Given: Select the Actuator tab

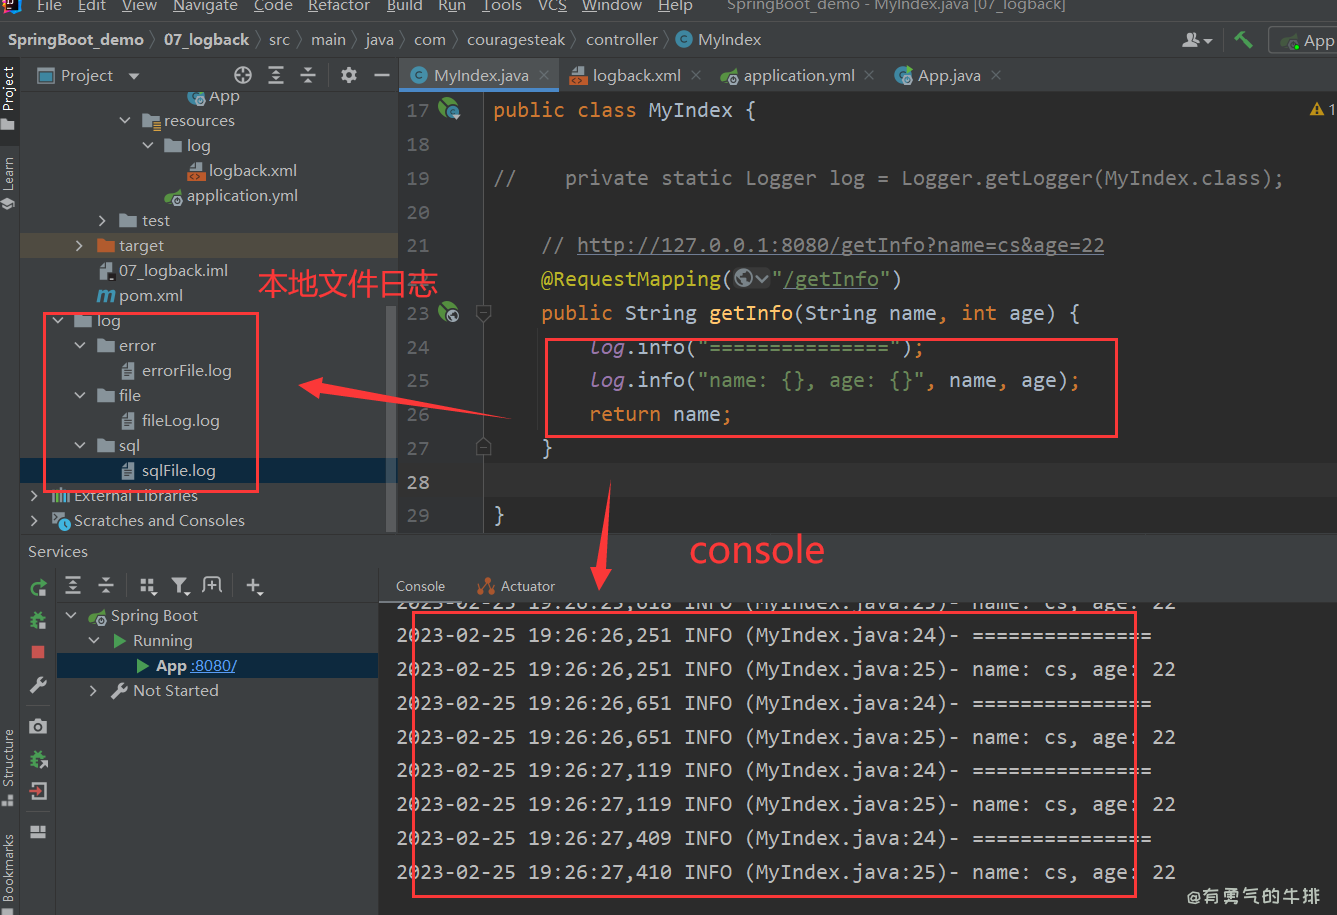Looking at the screenshot, I should (516, 586).
